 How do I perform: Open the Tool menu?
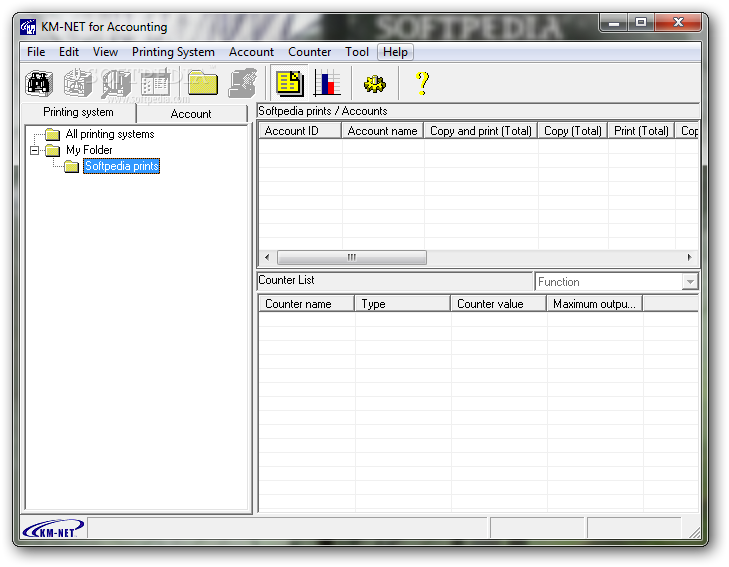(357, 52)
